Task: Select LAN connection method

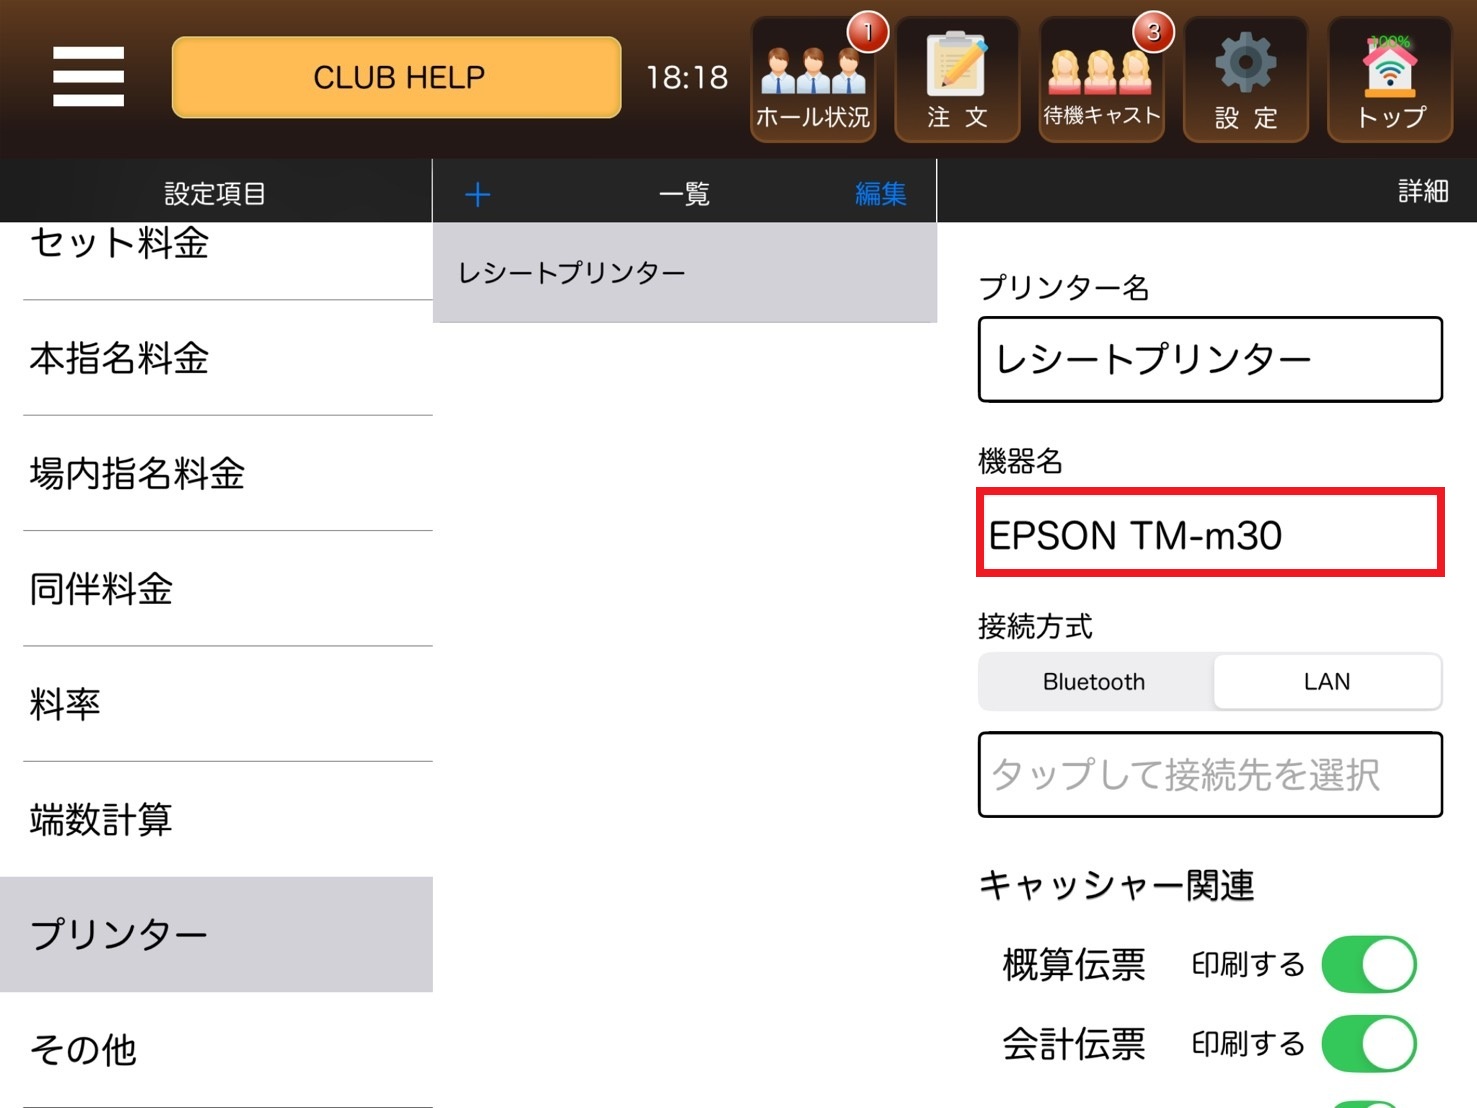Action: (x=1327, y=682)
